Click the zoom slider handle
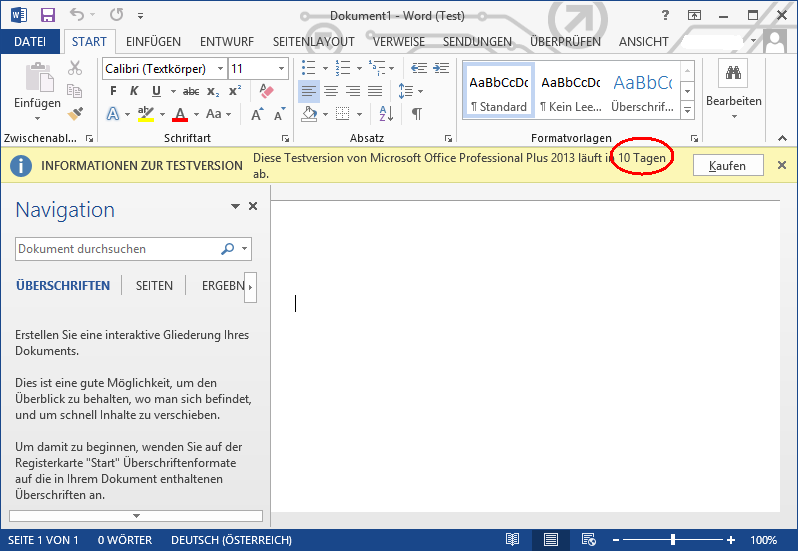This screenshot has width=798, height=551. 673,539
